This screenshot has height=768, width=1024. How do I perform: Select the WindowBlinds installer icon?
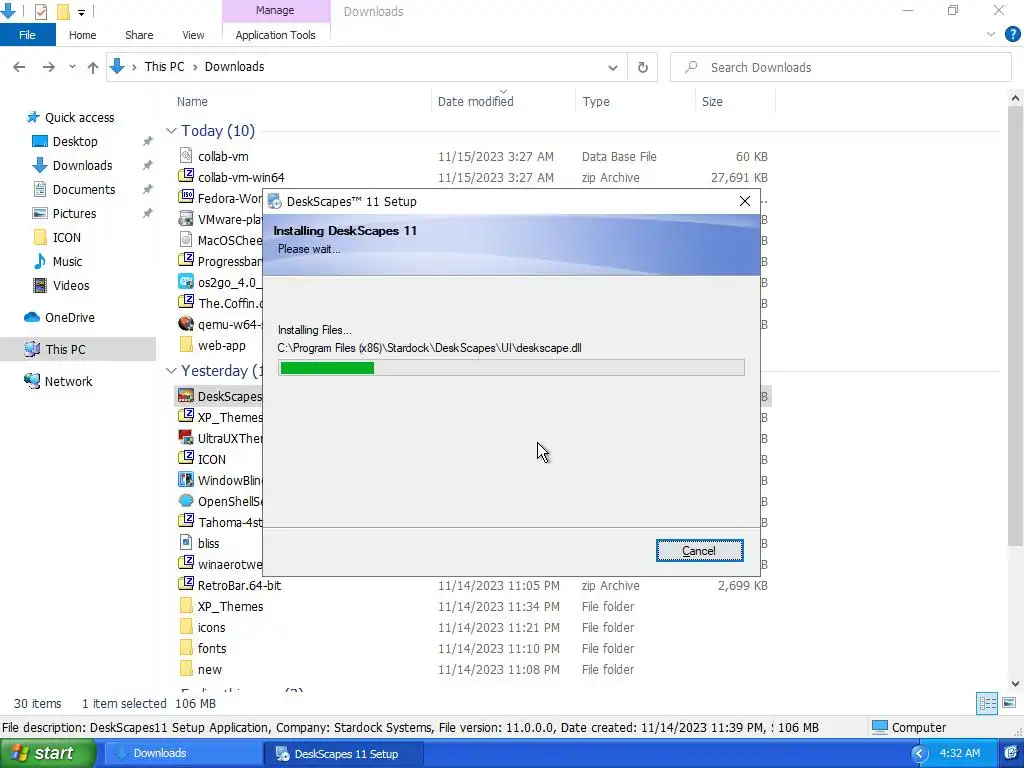coord(186,480)
